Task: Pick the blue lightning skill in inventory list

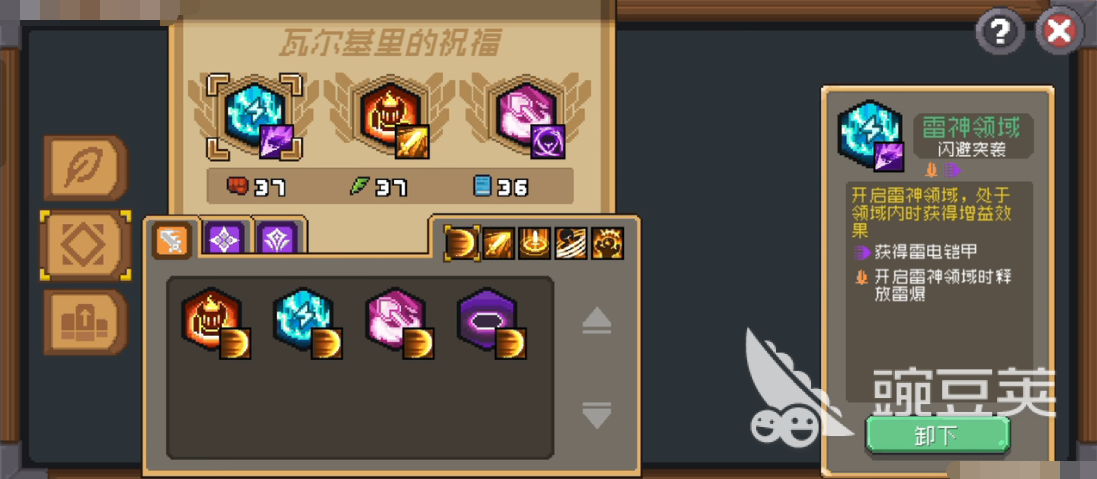Action: coord(306,323)
